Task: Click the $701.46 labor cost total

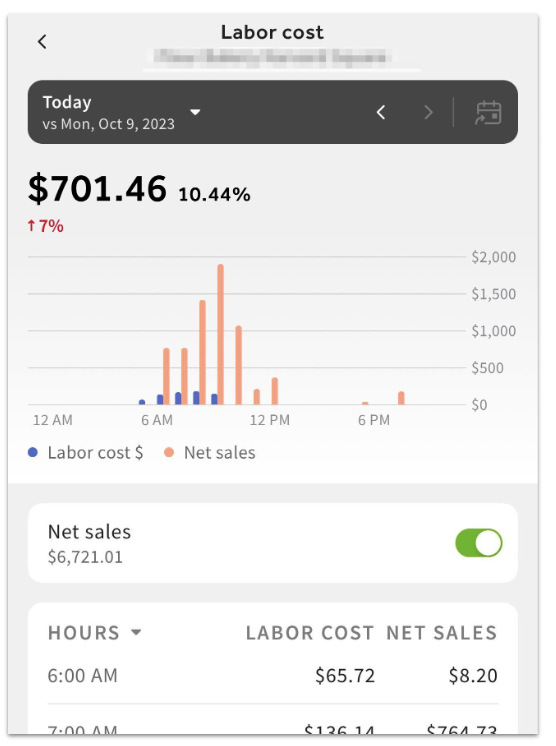Action: [x=98, y=189]
